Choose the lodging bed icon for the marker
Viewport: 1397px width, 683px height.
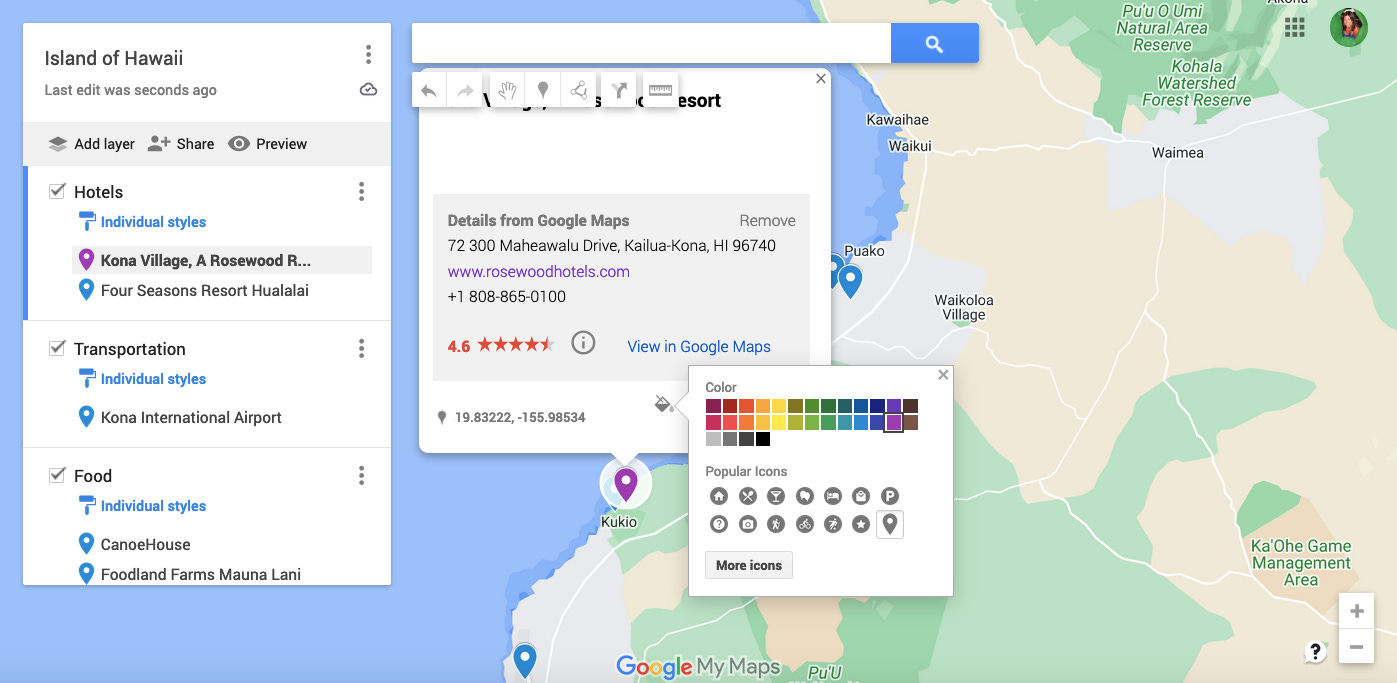click(834, 495)
